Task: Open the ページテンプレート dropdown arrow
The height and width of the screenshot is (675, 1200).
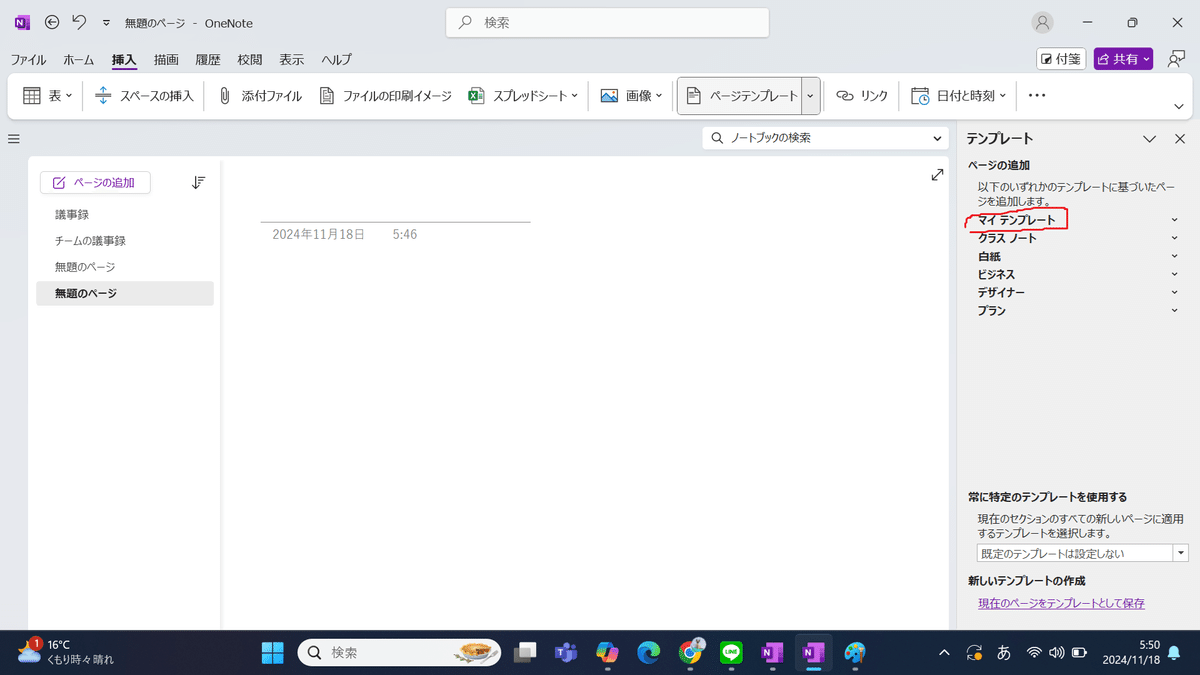Action: (x=811, y=96)
